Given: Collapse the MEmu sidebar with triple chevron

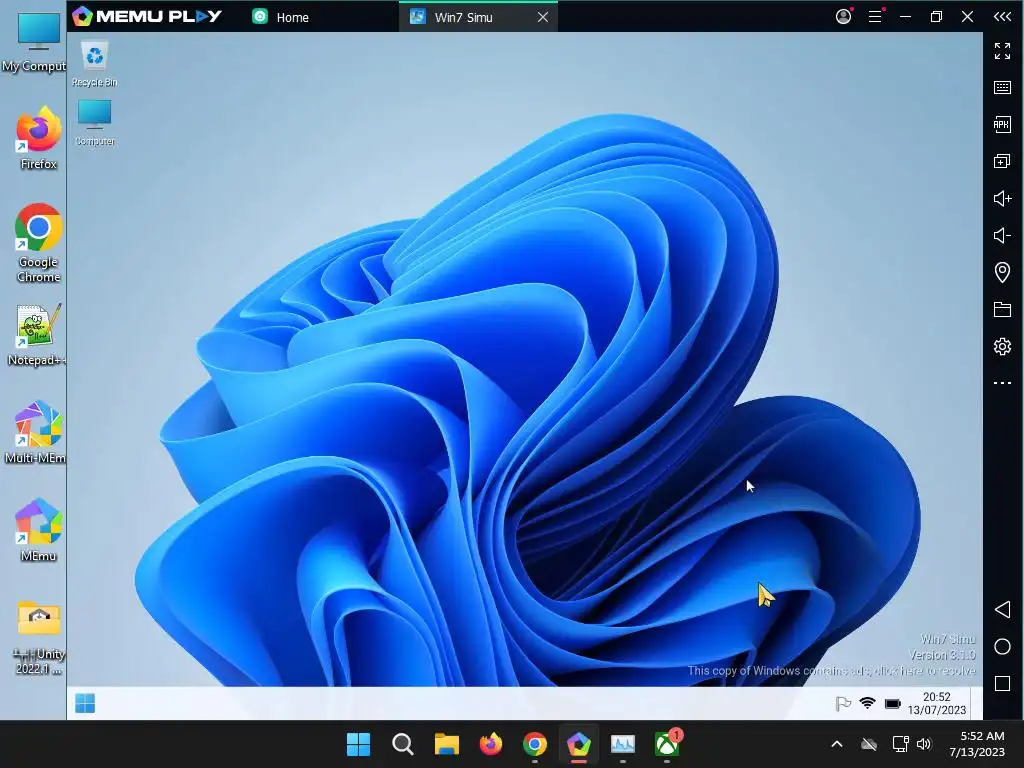Looking at the screenshot, I should (x=1002, y=16).
